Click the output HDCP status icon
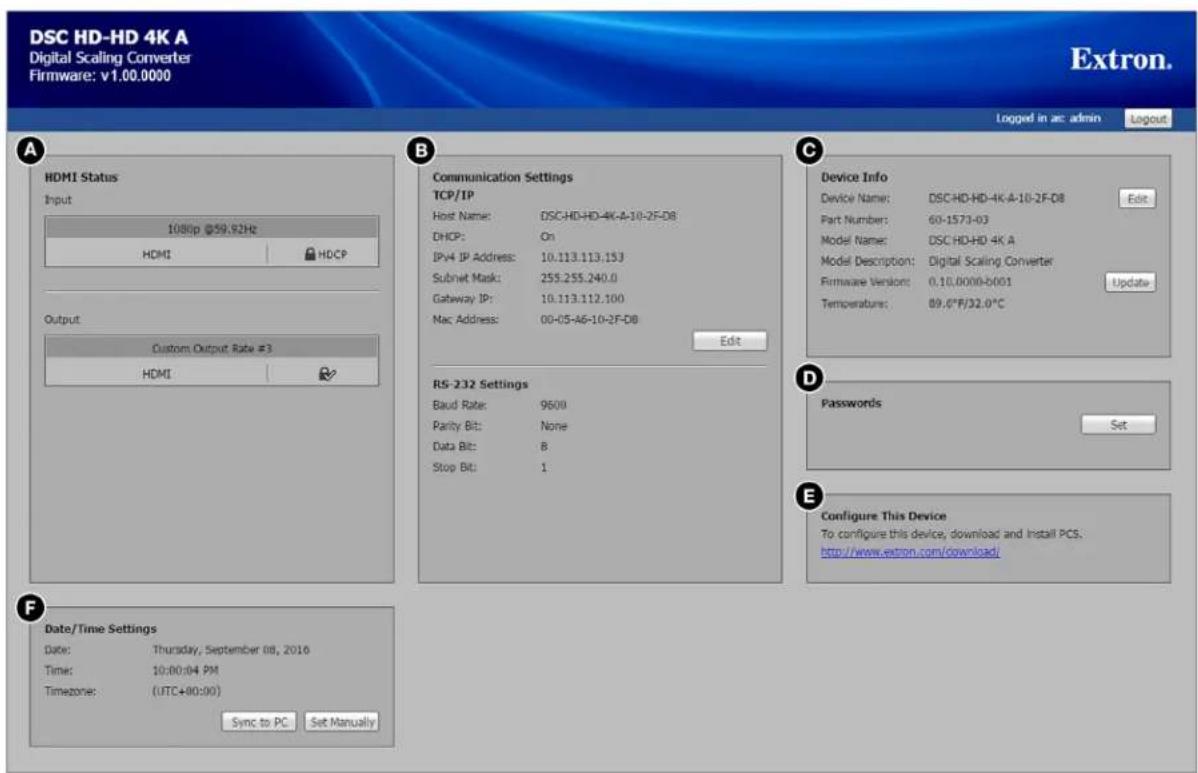The width and height of the screenshot is (1198, 773). (x=327, y=374)
